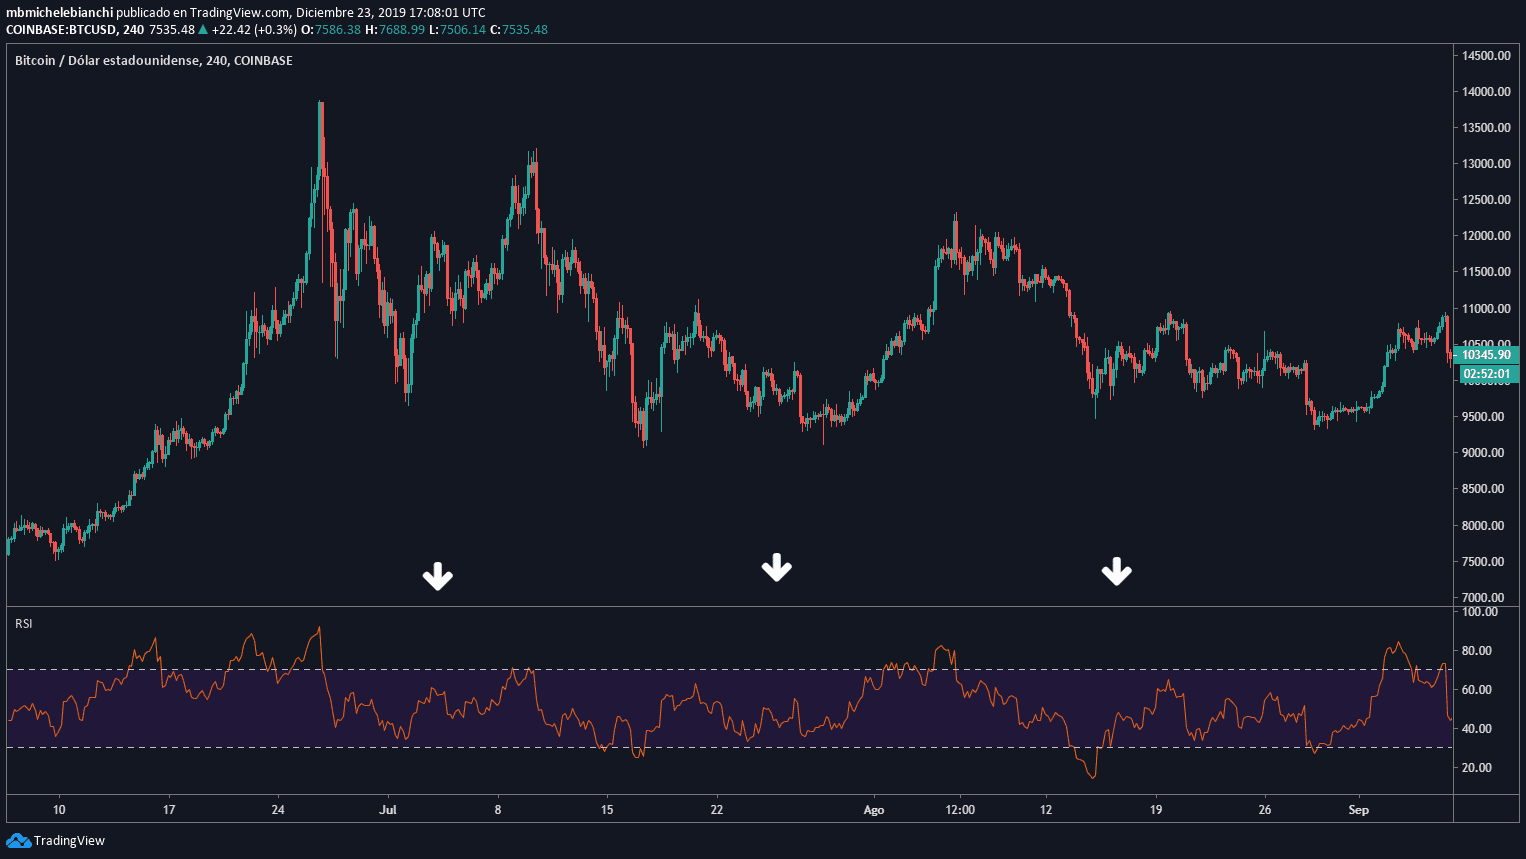Click the 13000.00 price axis label
The height and width of the screenshot is (859, 1526).
[x=1486, y=164]
